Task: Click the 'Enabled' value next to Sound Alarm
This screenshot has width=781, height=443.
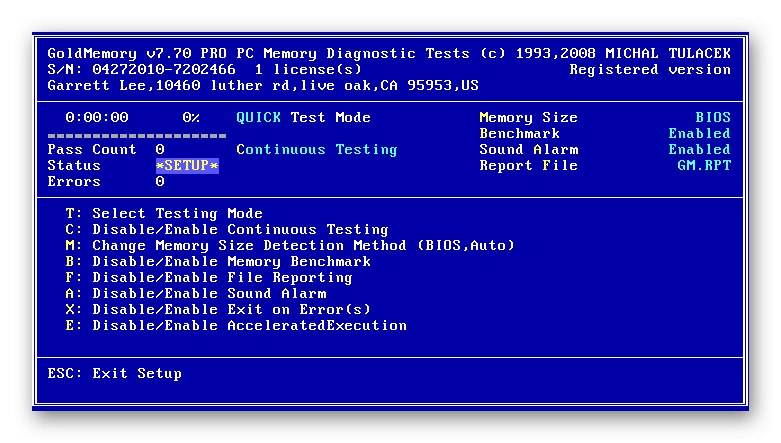Action: [x=699, y=149]
